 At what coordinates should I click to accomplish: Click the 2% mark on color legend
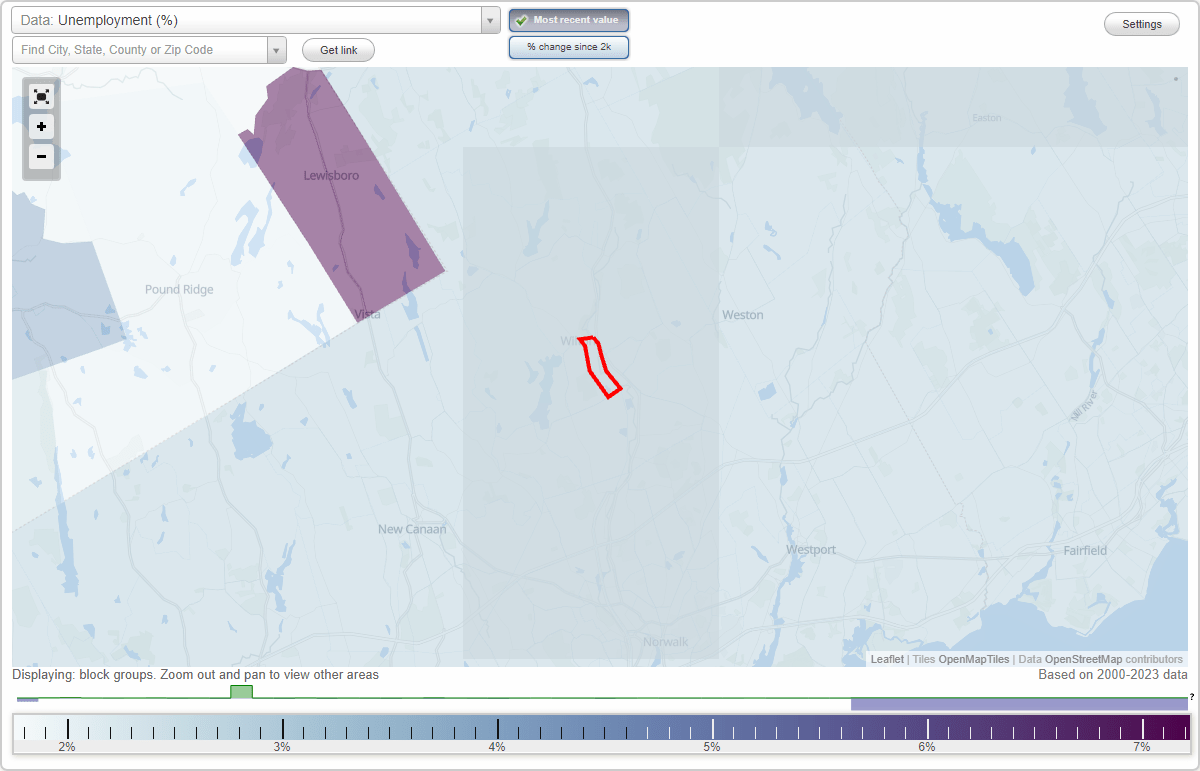click(67, 746)
